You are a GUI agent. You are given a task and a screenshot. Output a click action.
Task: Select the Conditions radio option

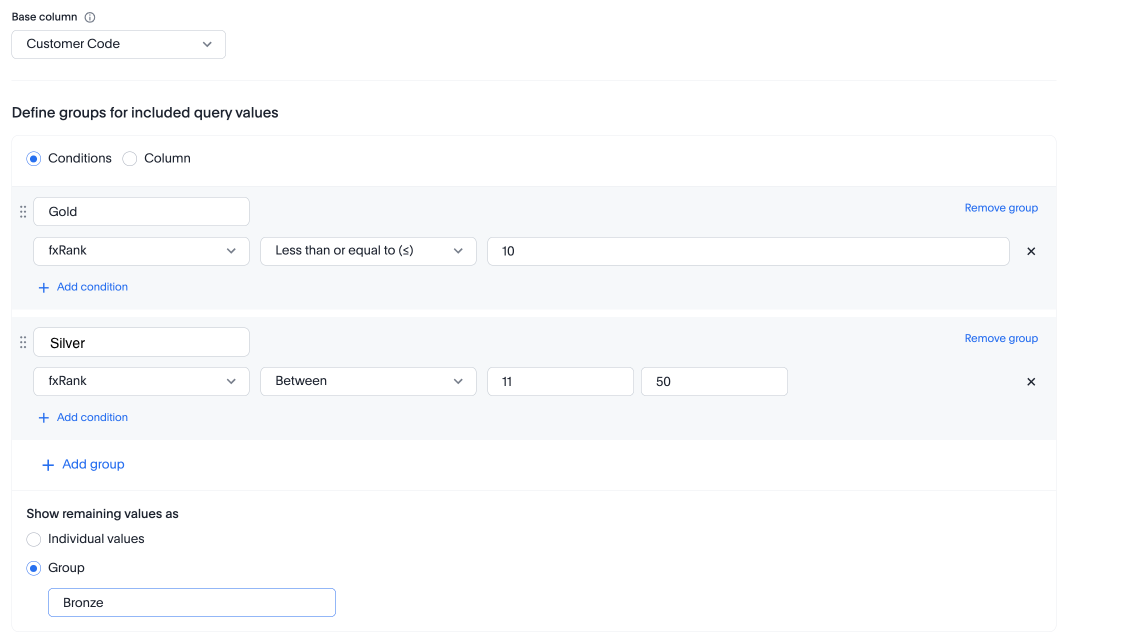33,158
